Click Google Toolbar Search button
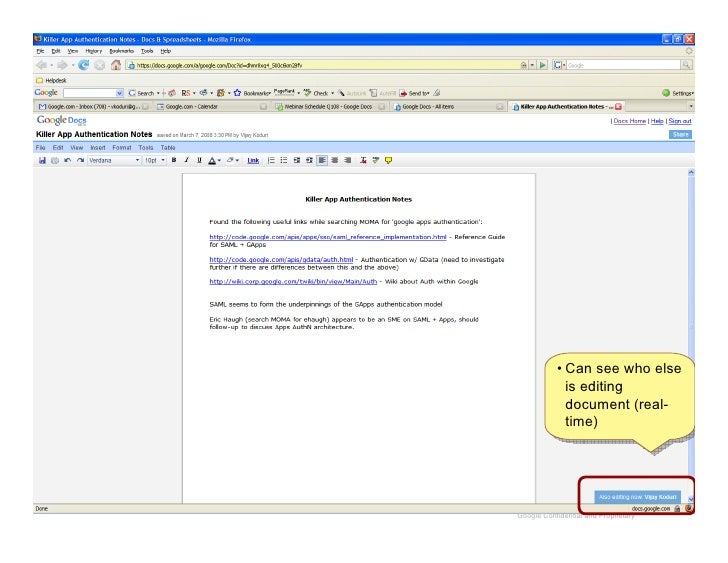This screenshot has width=728, height=563. [x=141, y=93]
